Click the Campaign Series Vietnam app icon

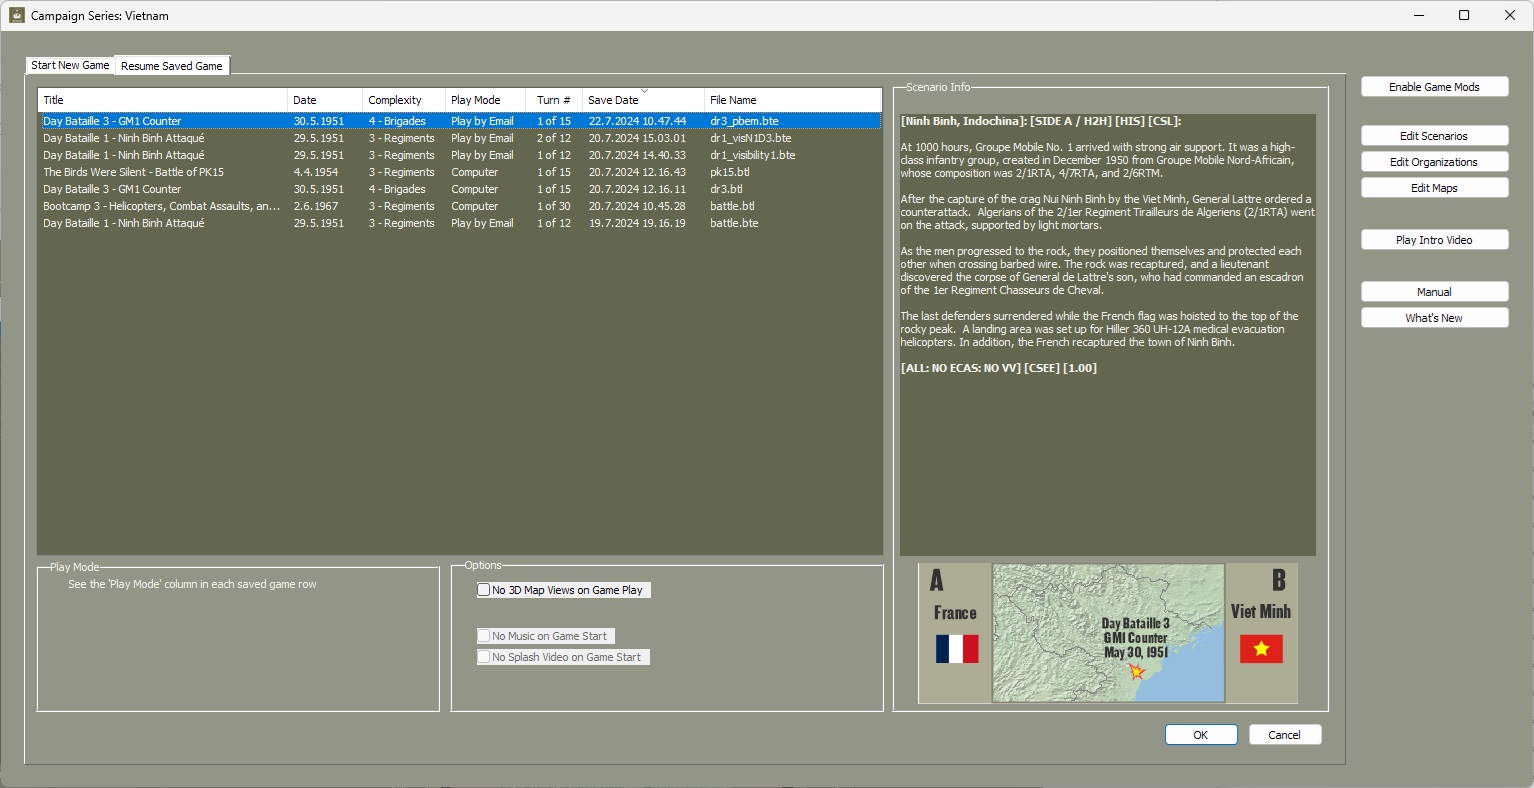pos(16,15)
